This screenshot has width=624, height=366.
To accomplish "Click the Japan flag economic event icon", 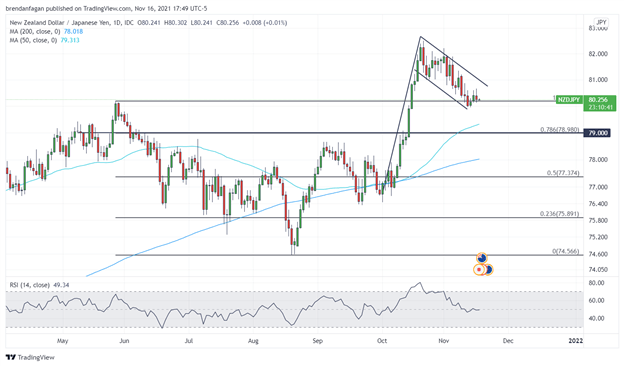I will 479,270.
